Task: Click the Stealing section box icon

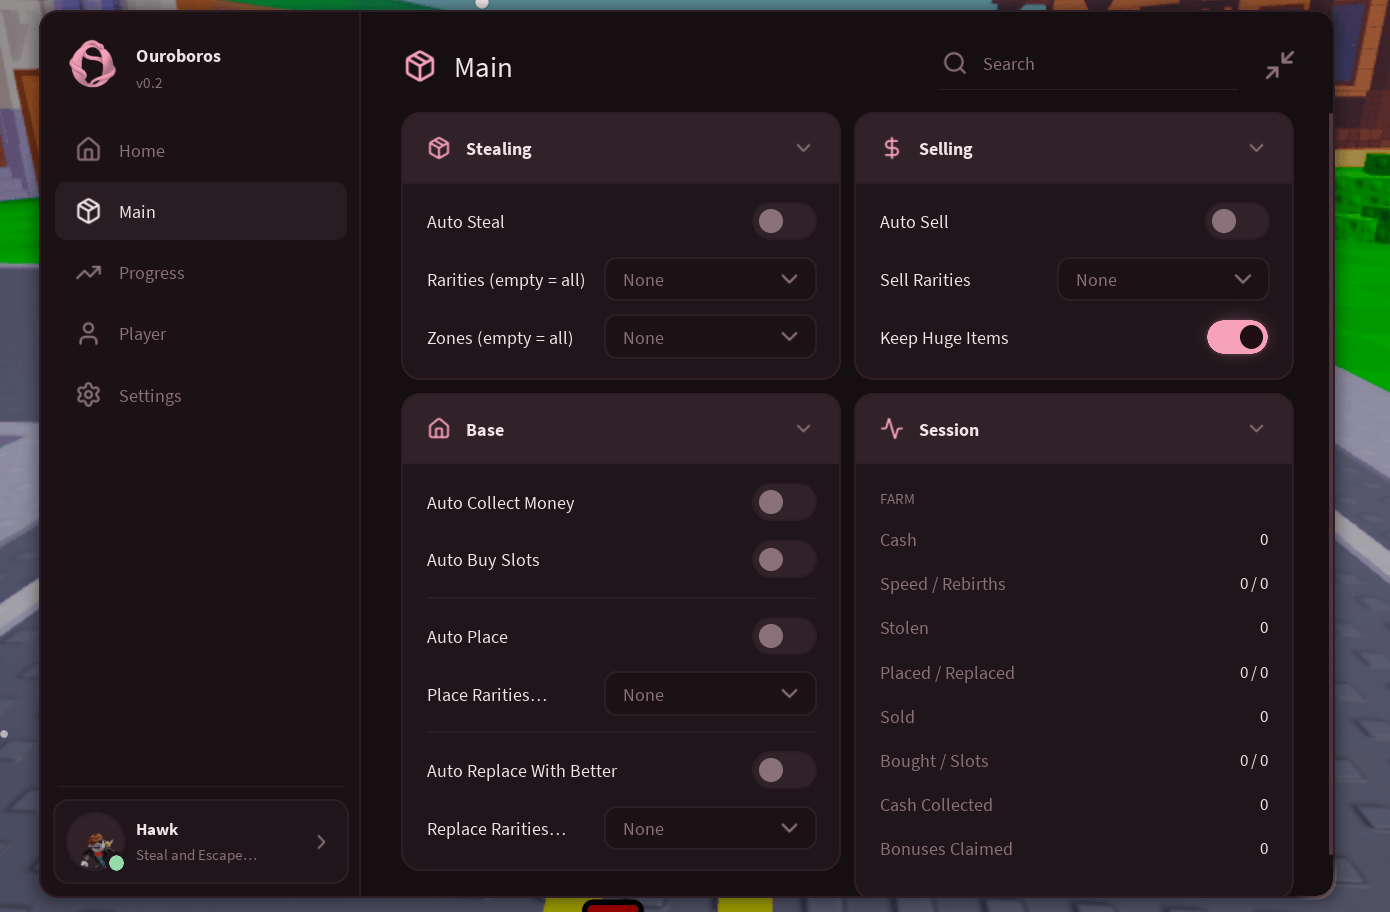Action: (439, 148)
